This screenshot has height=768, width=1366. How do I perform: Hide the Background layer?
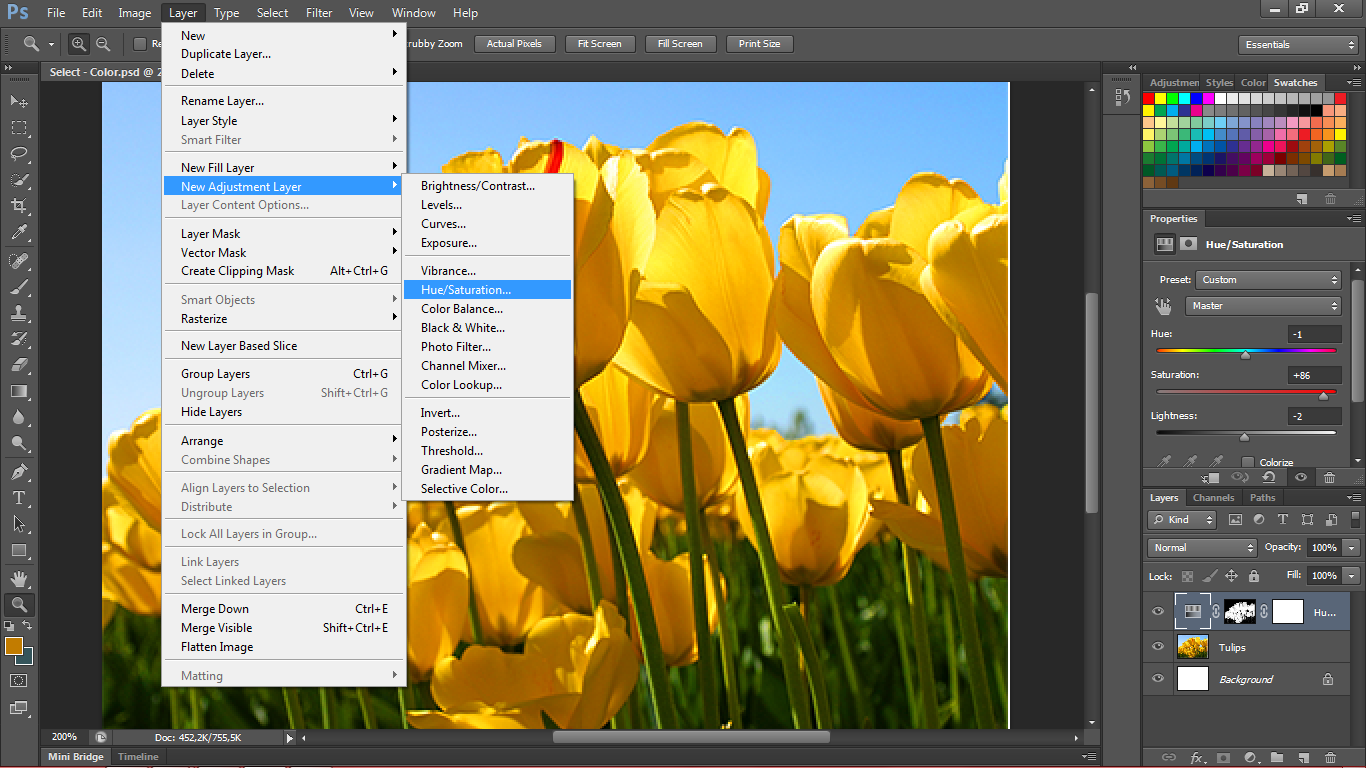(1158, 678)
